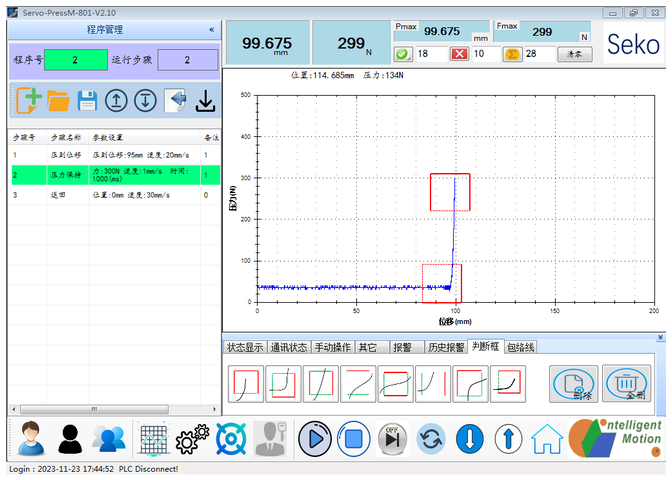672x480 pixels.
Task: Click the gray admin key person icon
Action: tap(270, 439)
